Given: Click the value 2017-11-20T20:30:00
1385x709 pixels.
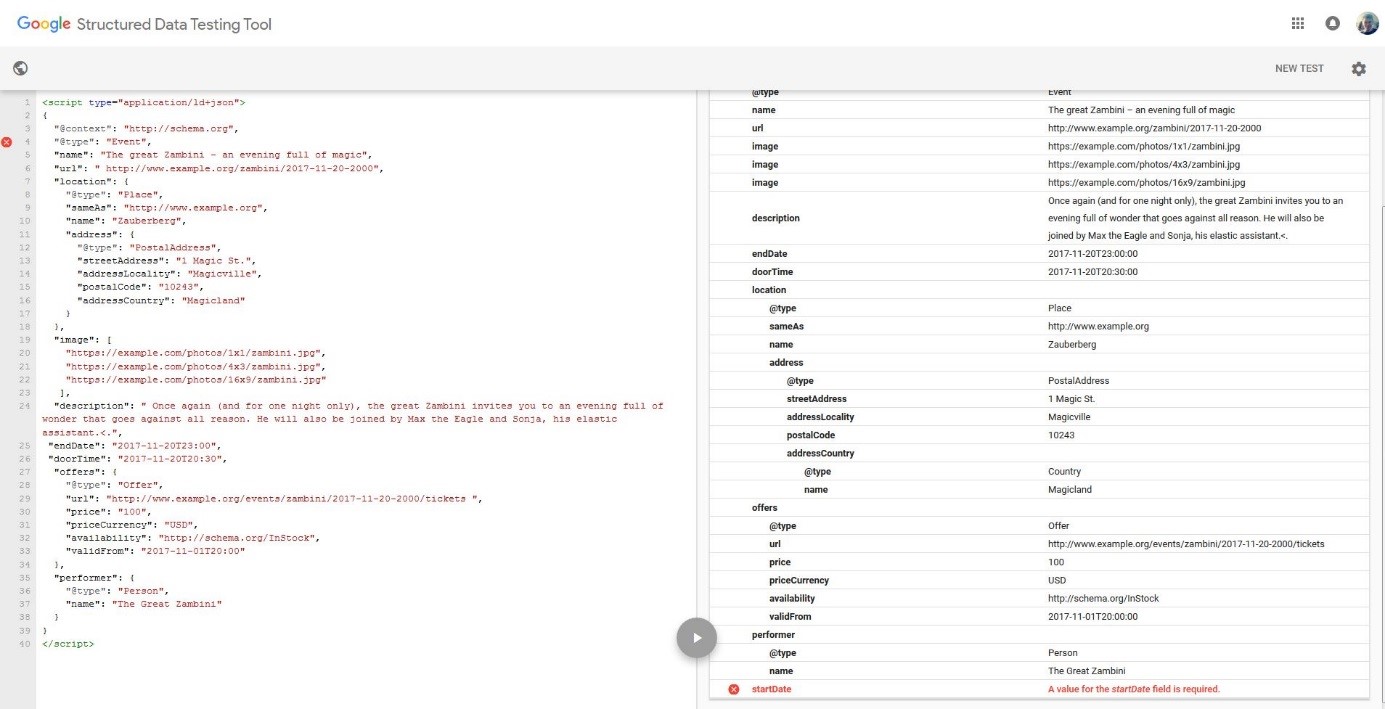Looking at the screenshot, I should point(1093,272).
